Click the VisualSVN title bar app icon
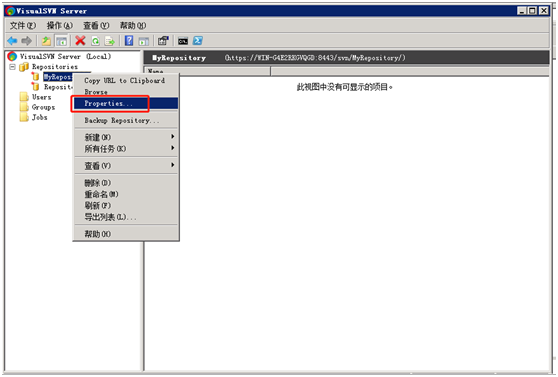 point(10,11)
